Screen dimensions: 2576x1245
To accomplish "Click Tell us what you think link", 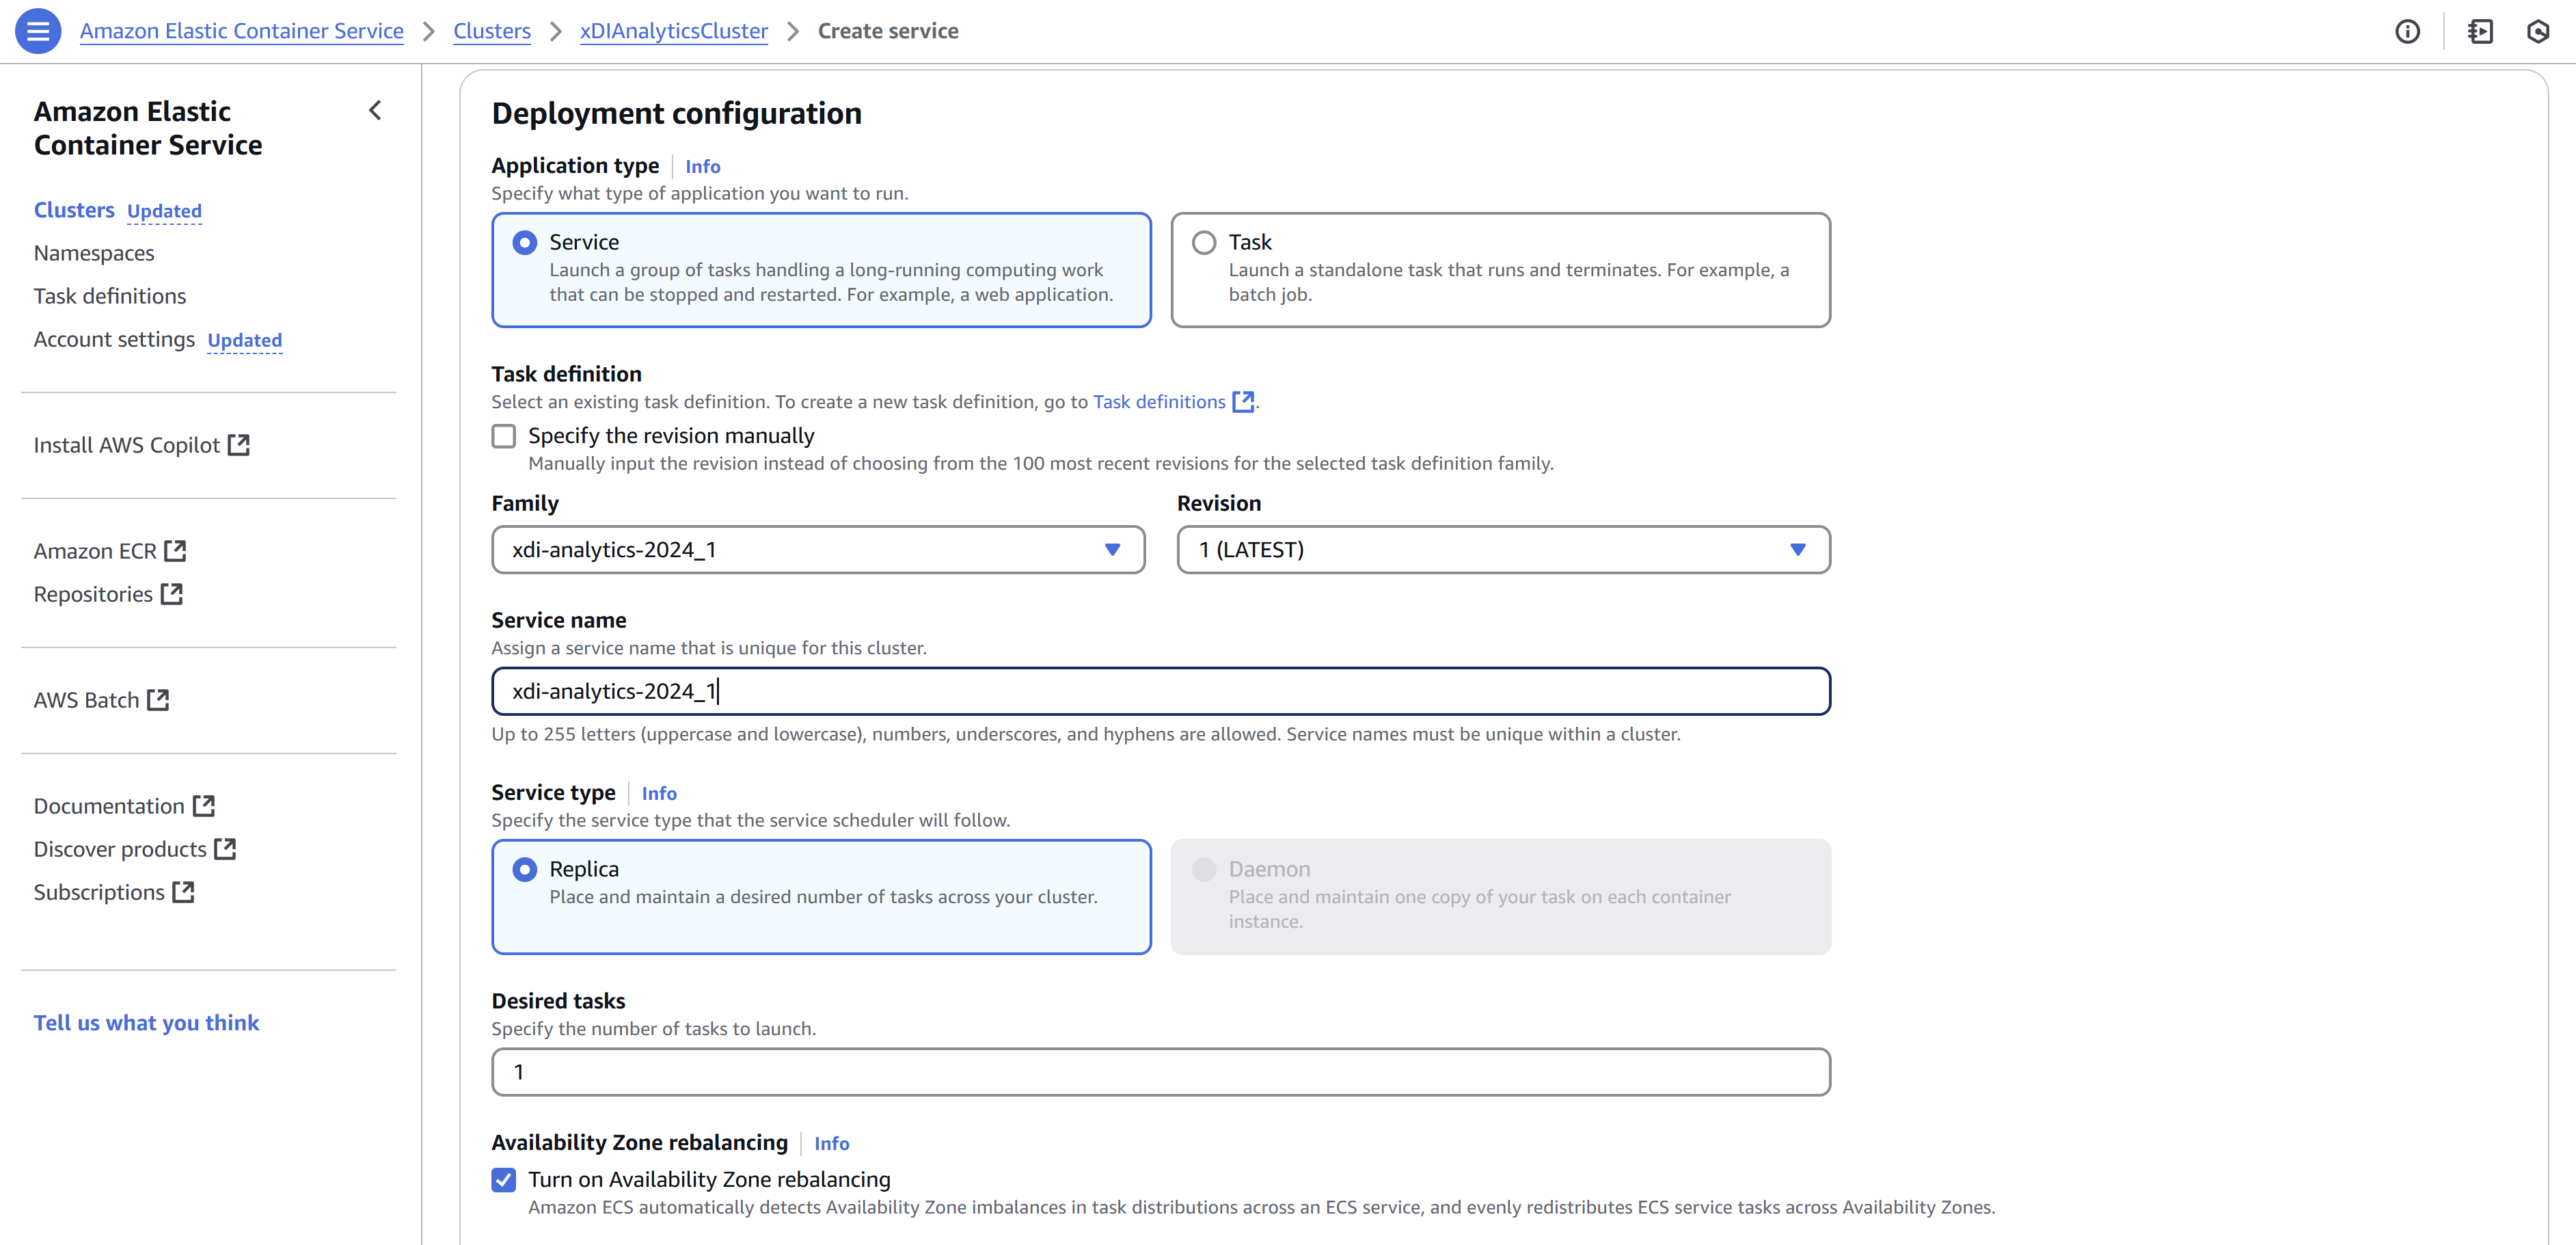I will (x=146, y=1023).
